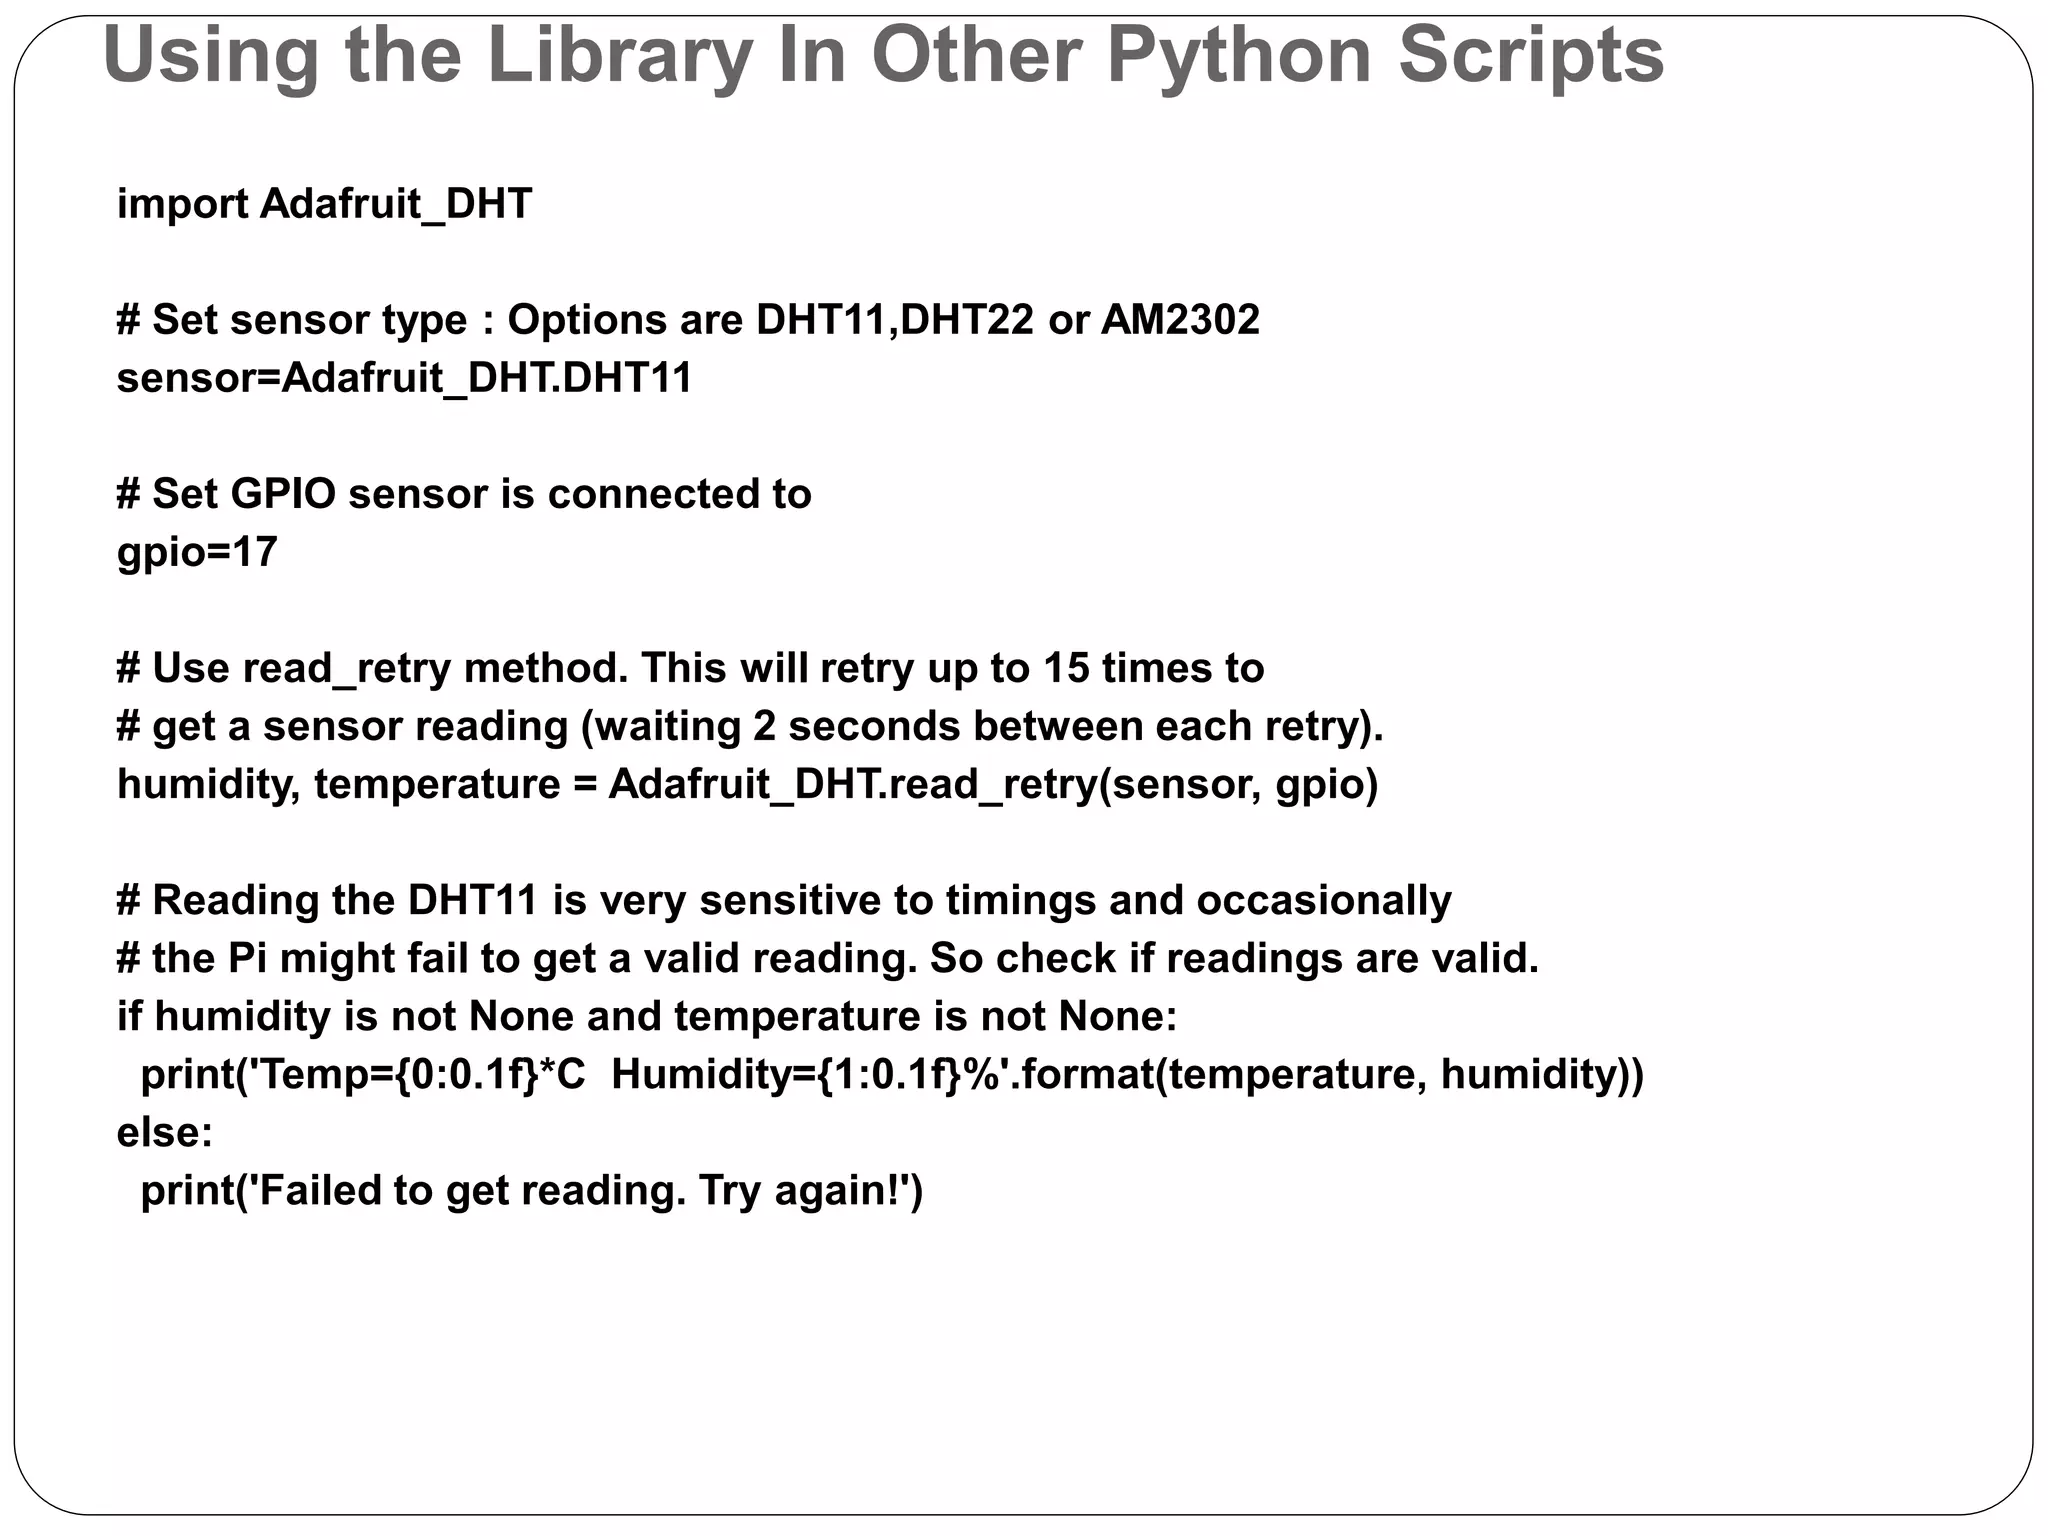This screenshot has height=1536, width=2048.
Task: Click the '# Reading the DHT11 is very sensitive' comment
Action: click(784, 900)
